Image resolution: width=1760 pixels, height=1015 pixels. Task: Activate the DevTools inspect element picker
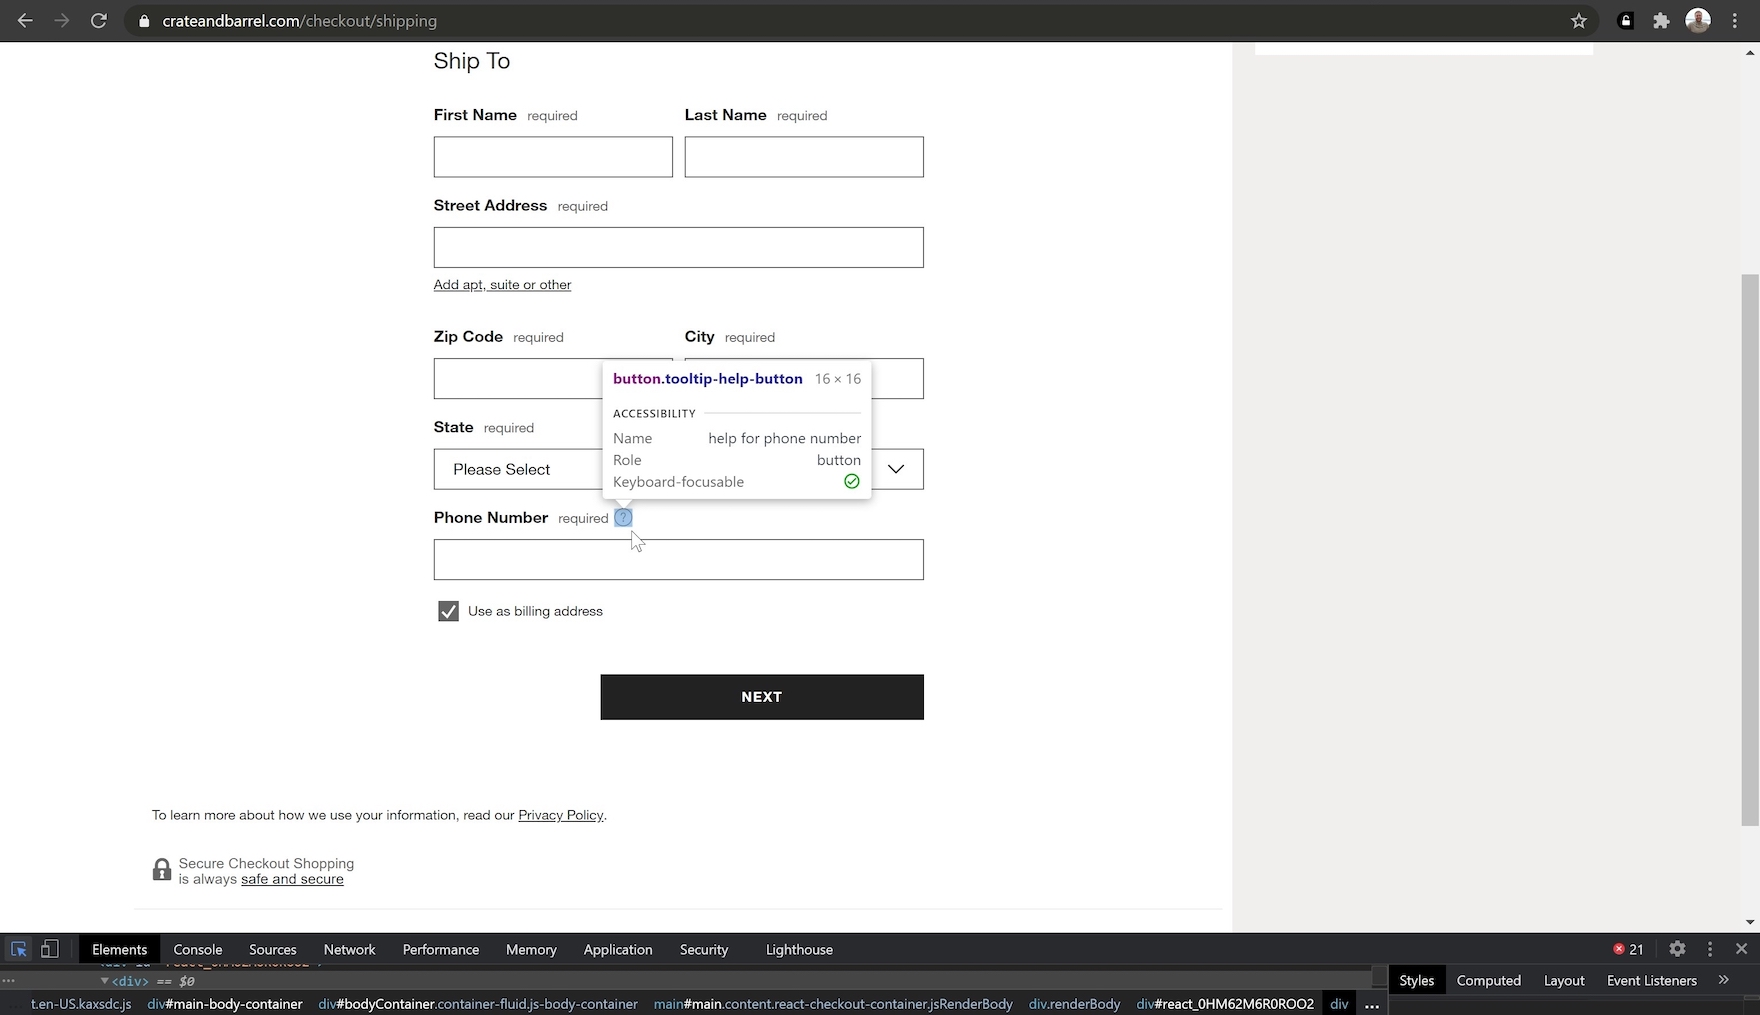(19, 949)
